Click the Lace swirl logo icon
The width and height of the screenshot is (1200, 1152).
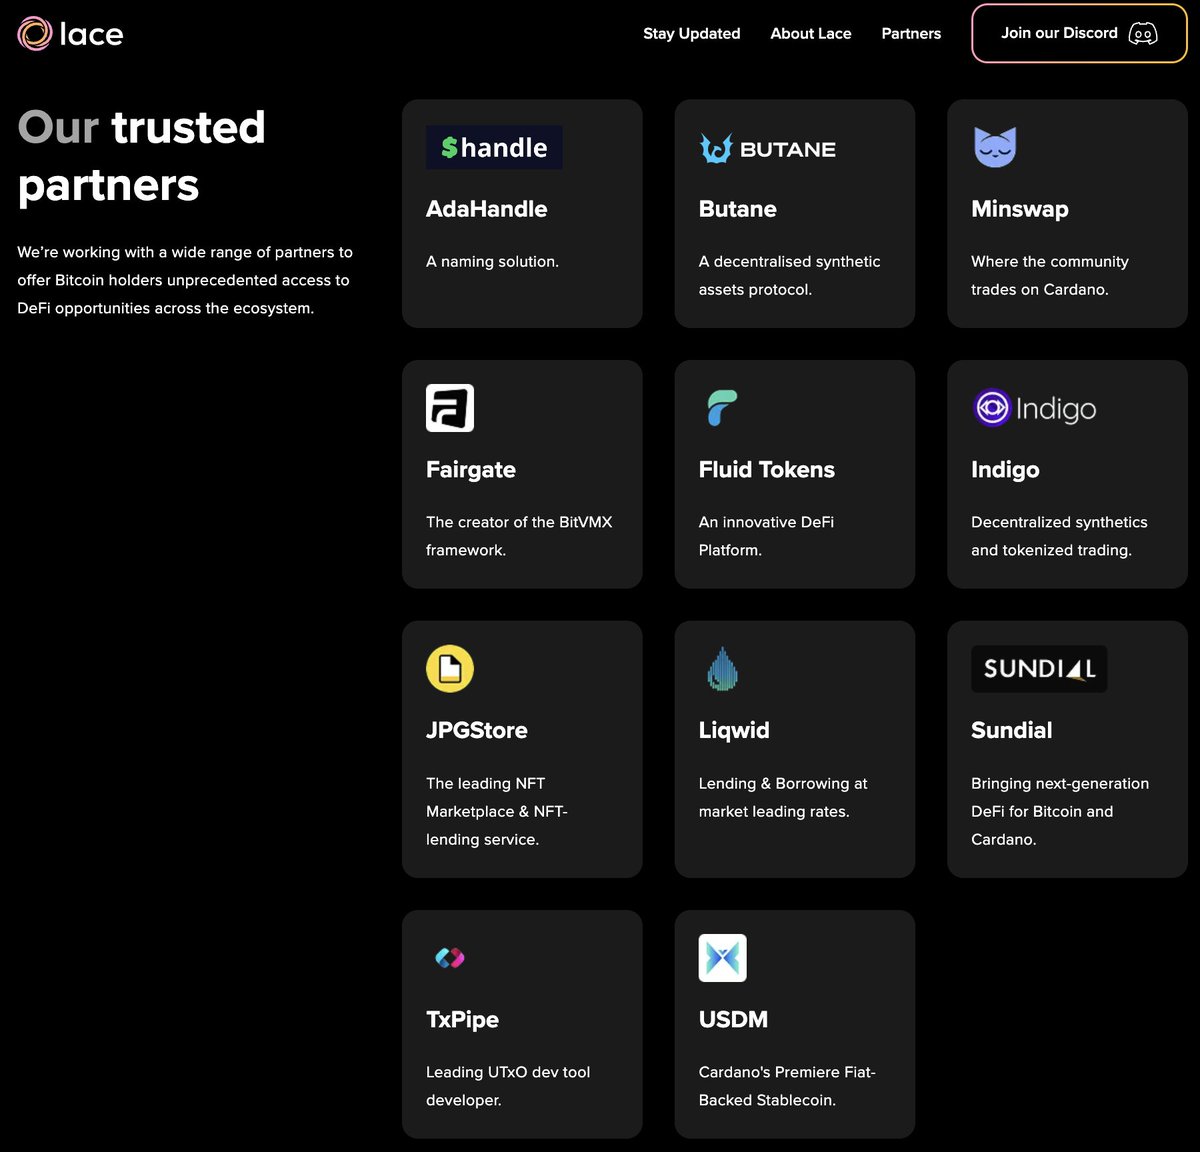35,34
